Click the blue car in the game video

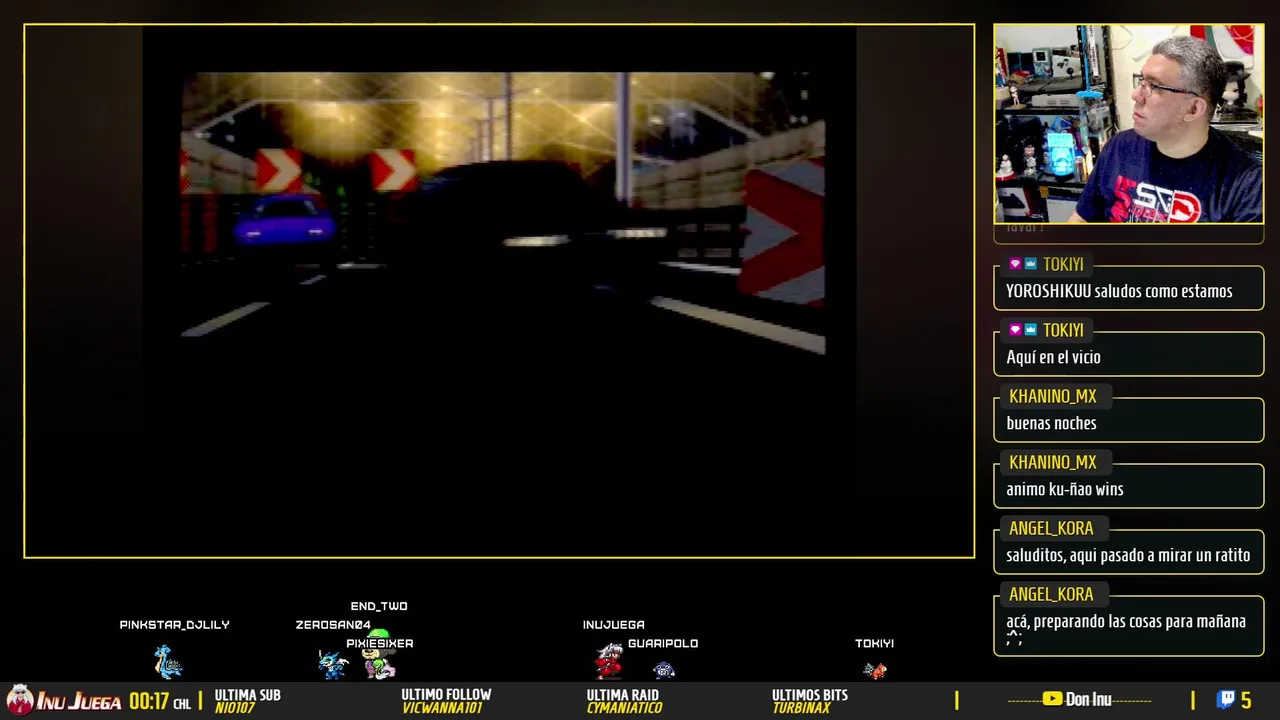point(286,220)
